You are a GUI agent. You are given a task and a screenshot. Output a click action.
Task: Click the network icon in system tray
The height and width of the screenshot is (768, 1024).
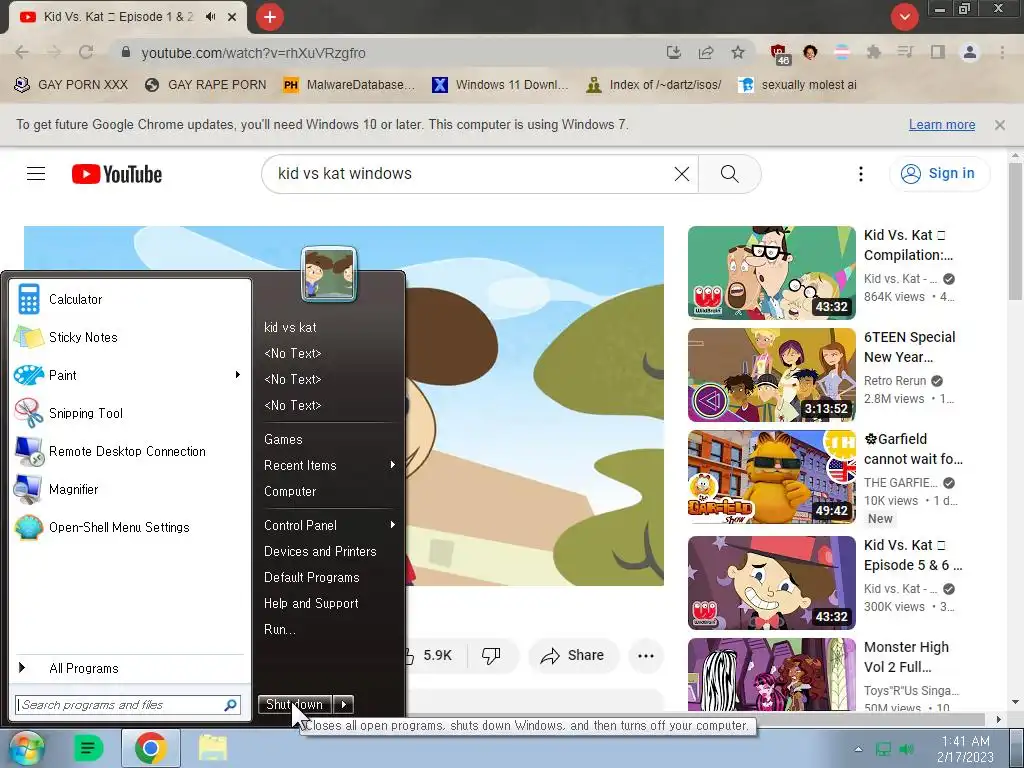pos(883,749)
